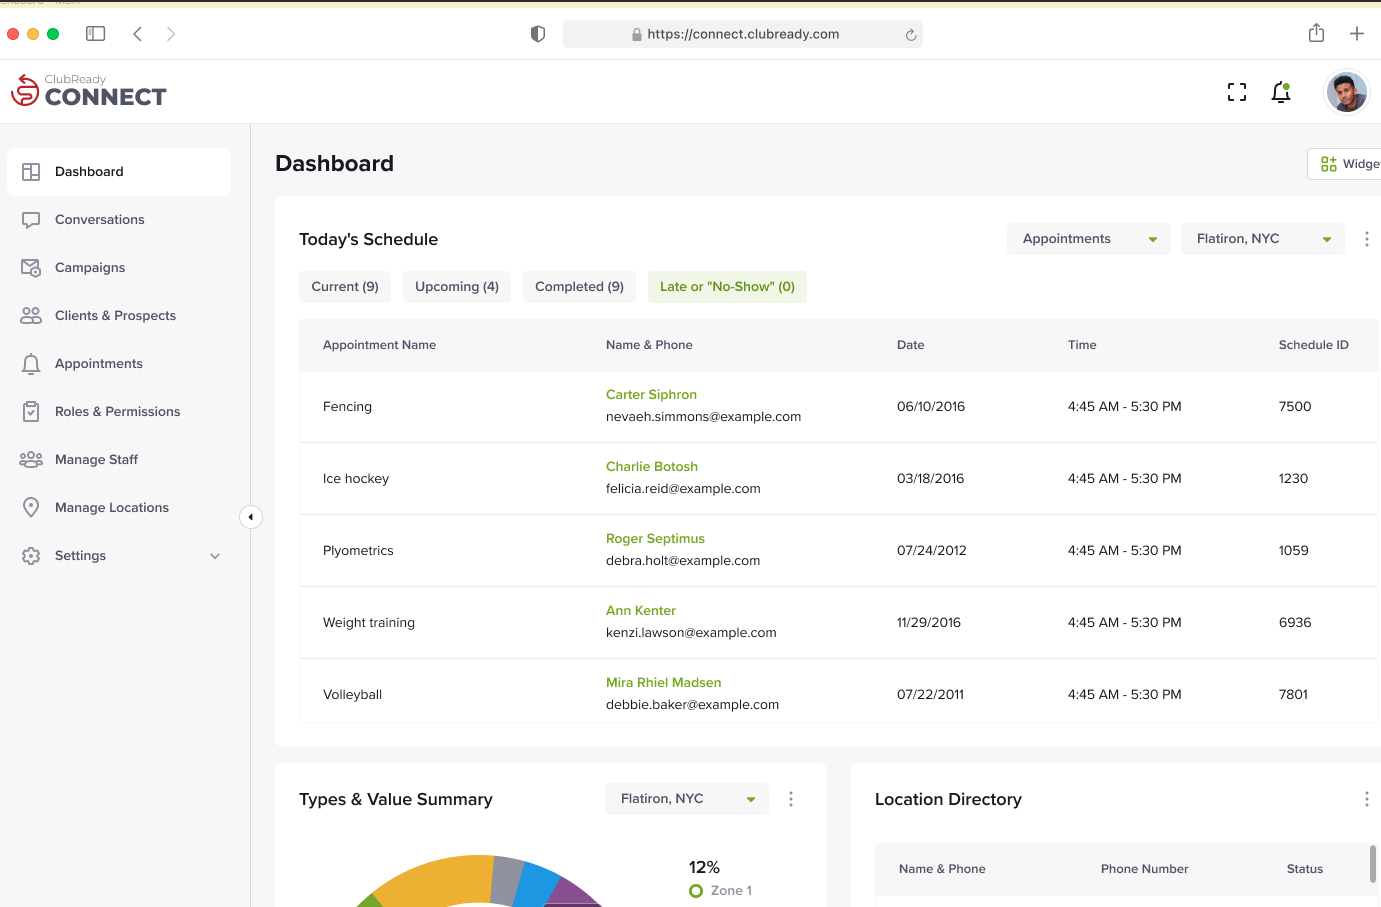Click the user profile avatar

[1346, 93]
